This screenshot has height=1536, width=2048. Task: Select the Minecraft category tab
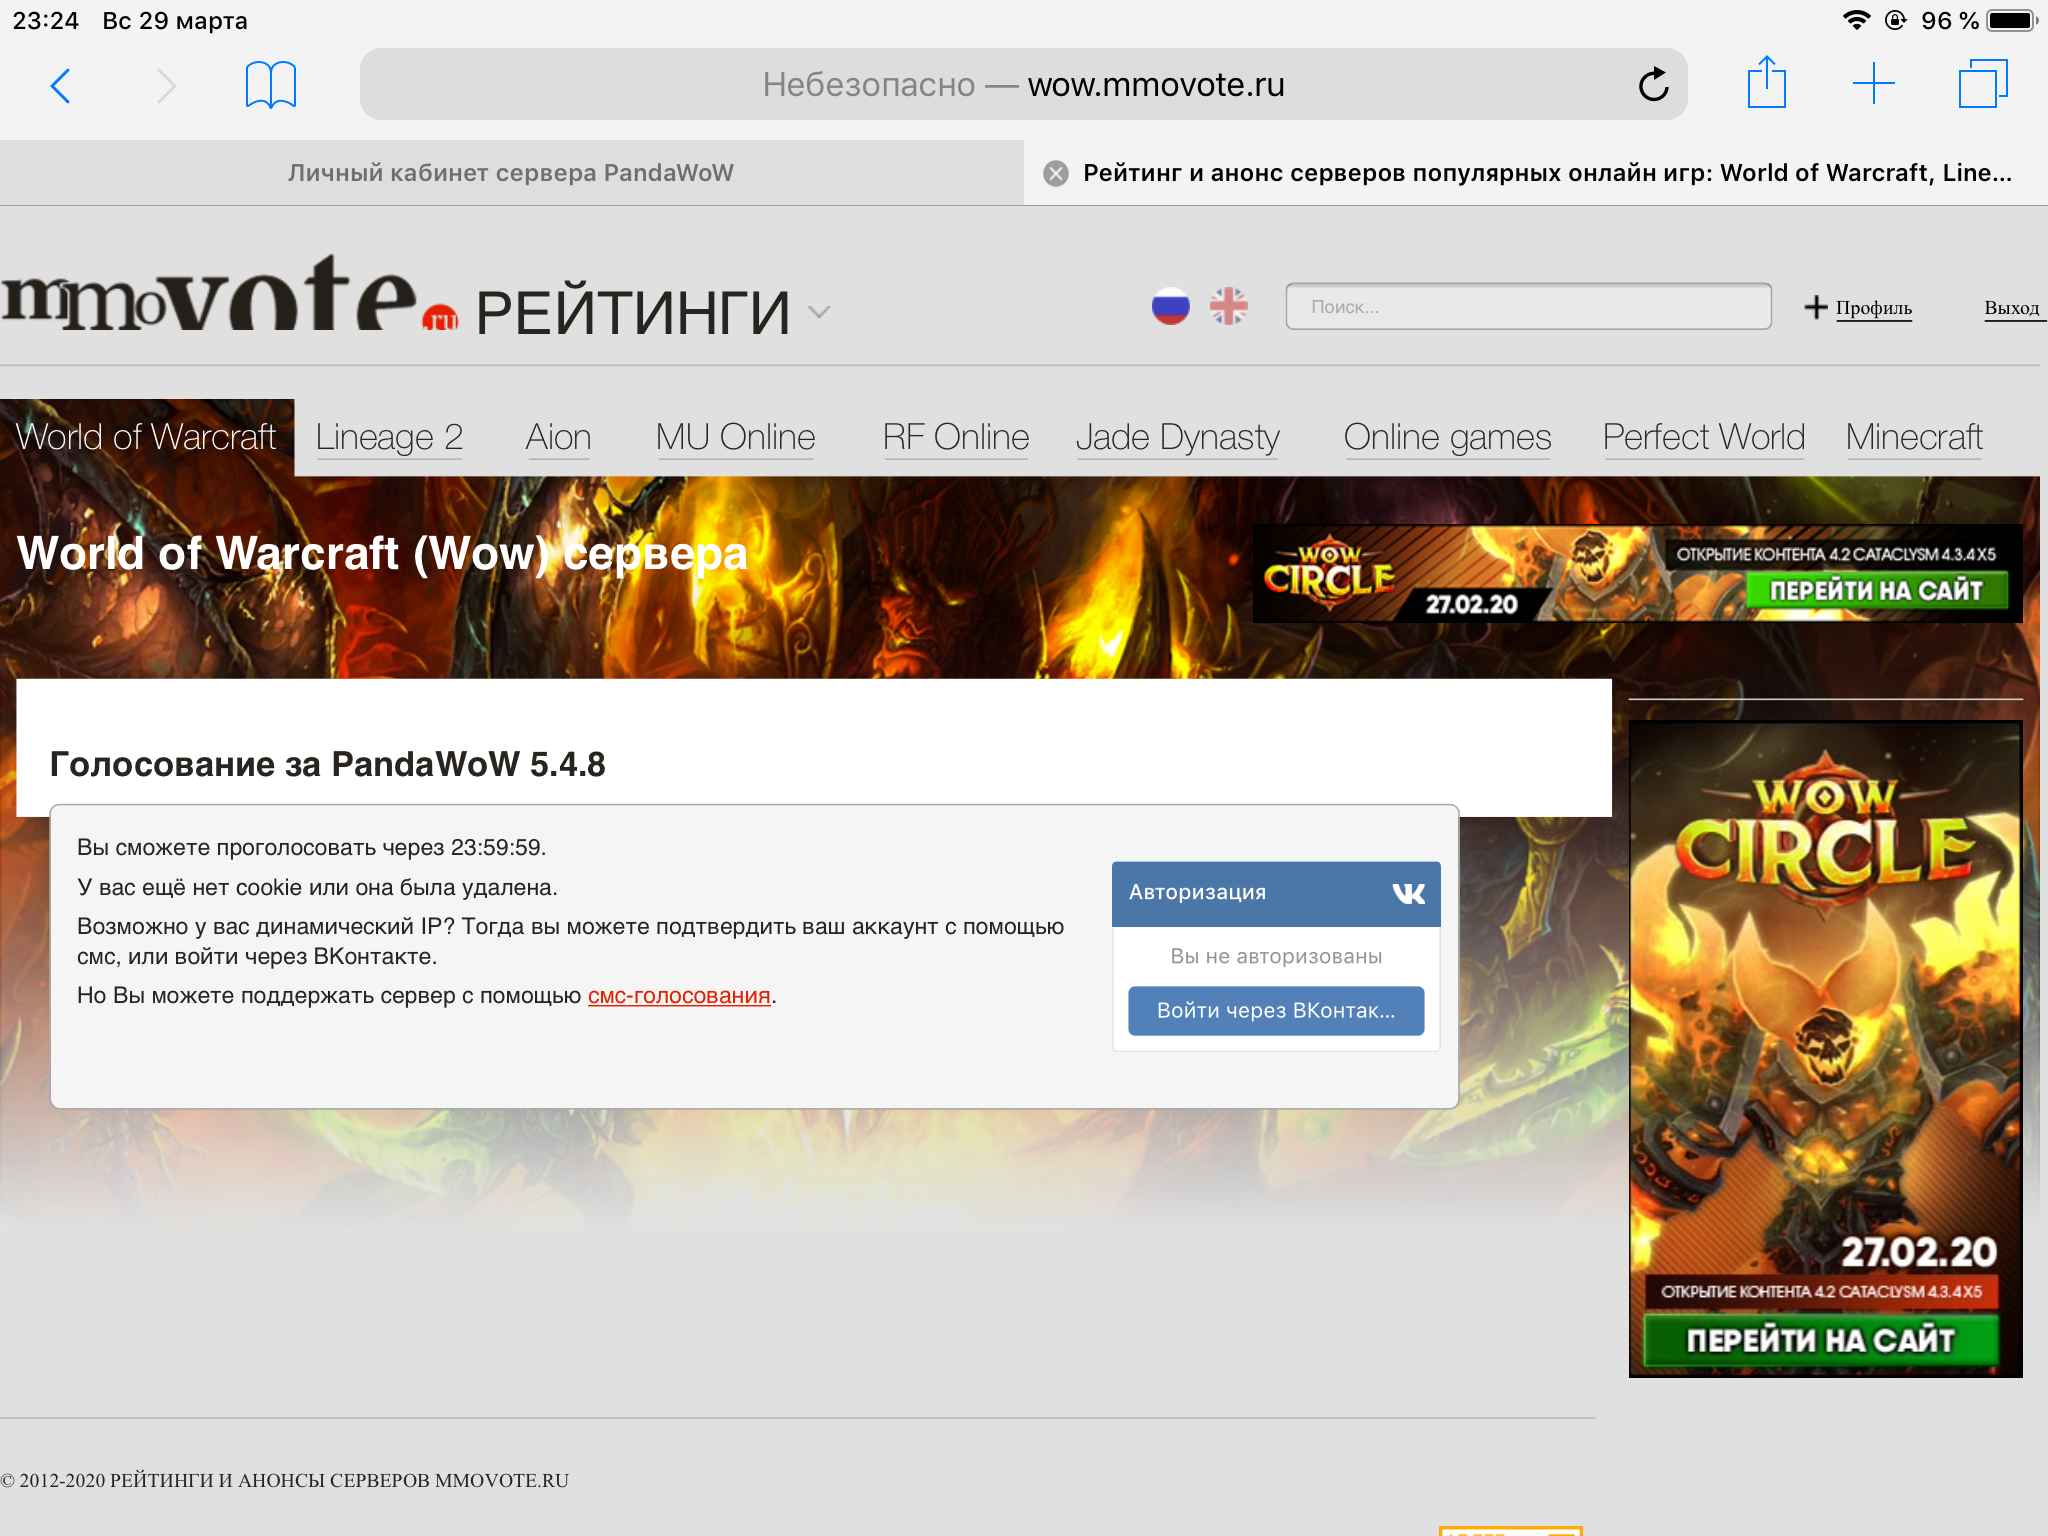pyautogui.click(x=1913, y=438)
